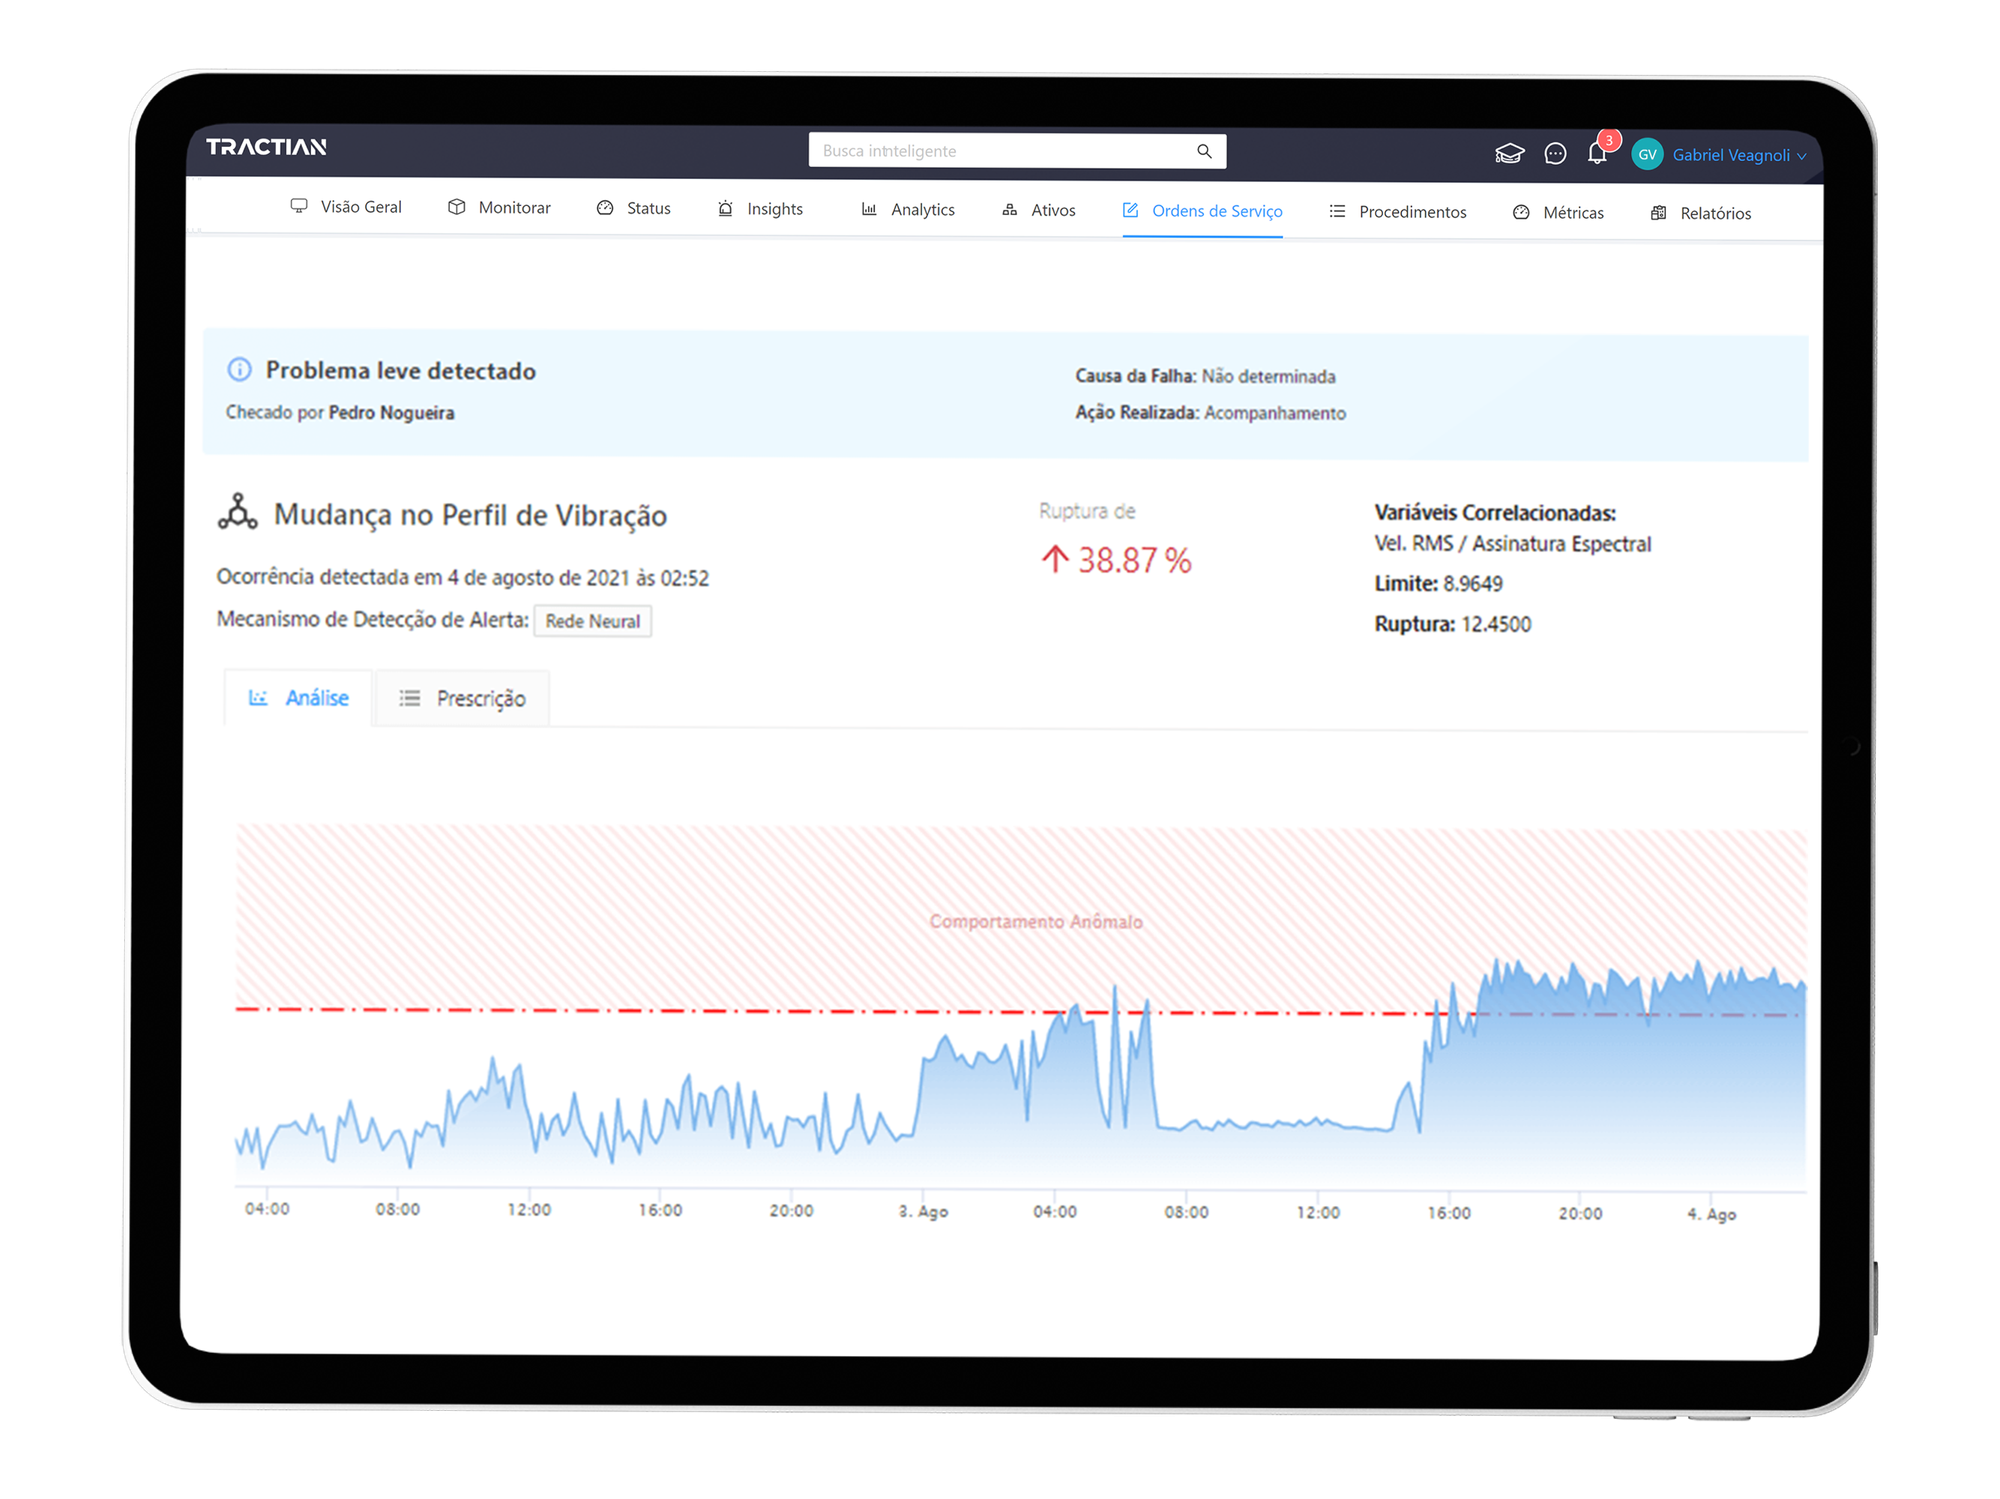Click the Pedro Nogueira name link
Image resolution: width=2000 pixels, height=1499 pixels.
pyautogui.click(x=391, y=413)
